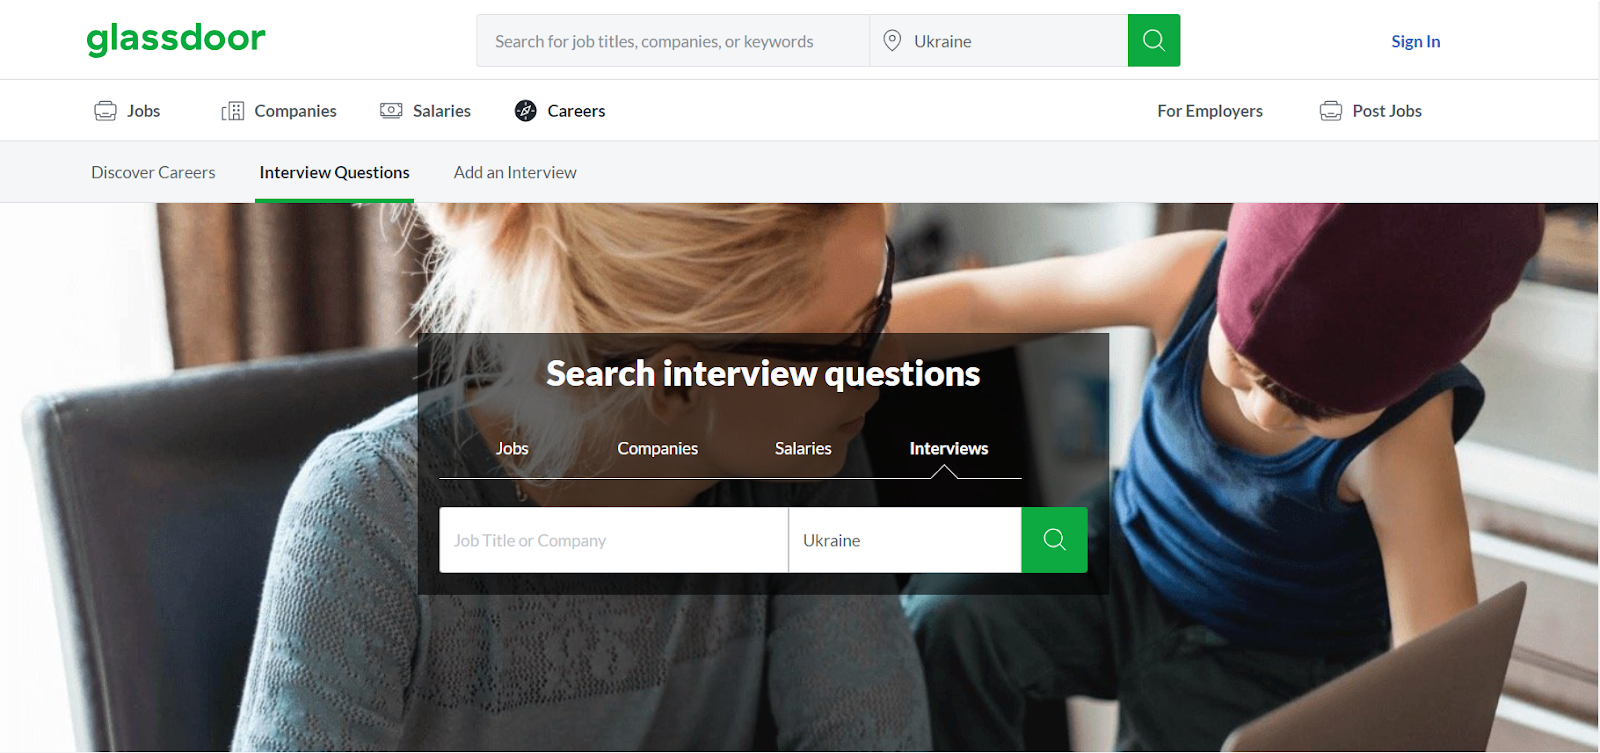The width and height of the screenshot is (1600, 753).
Task: Click the Search interview questions heading
Action: (x=763, y=374)
